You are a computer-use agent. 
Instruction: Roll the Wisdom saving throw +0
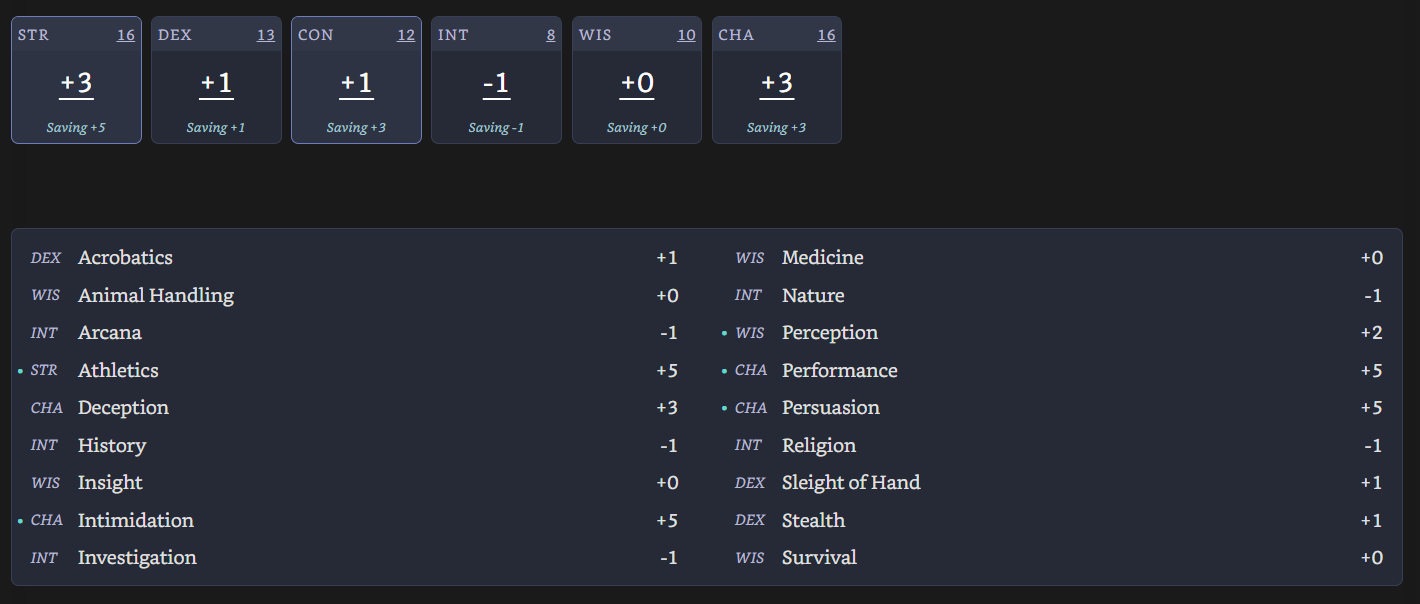click(636, 128)
